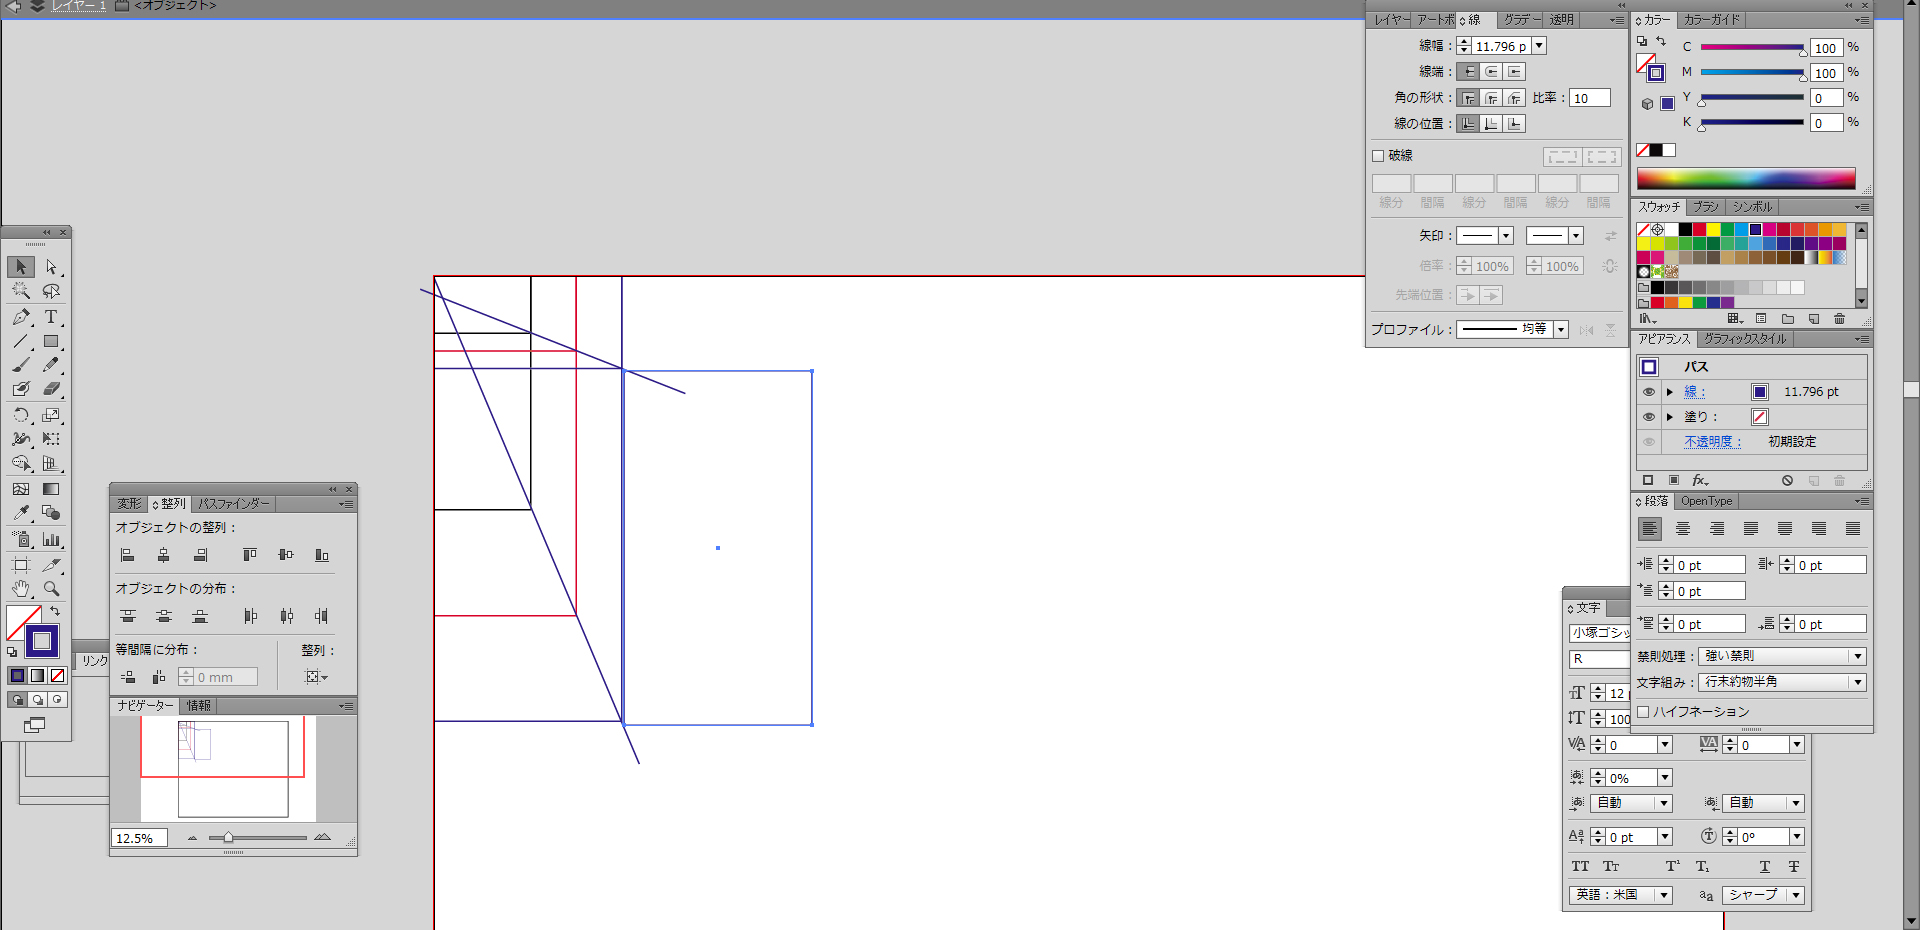Switch to the パスファインダー tab

(x=233, y=504)
